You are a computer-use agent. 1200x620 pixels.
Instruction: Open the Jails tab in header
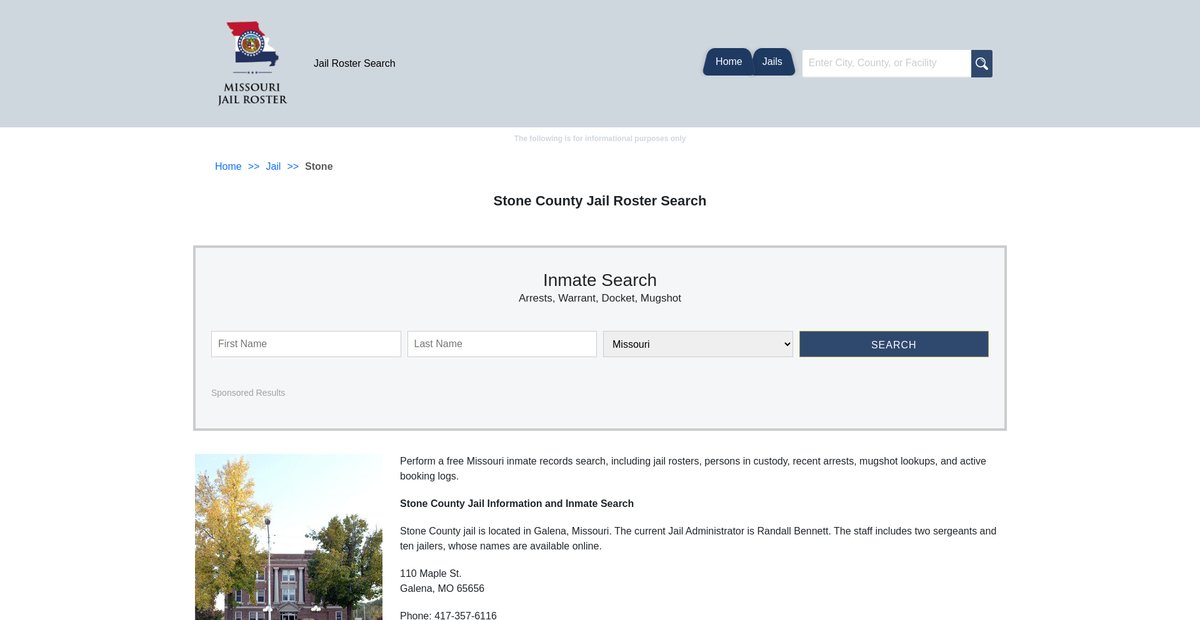point(773,62)
